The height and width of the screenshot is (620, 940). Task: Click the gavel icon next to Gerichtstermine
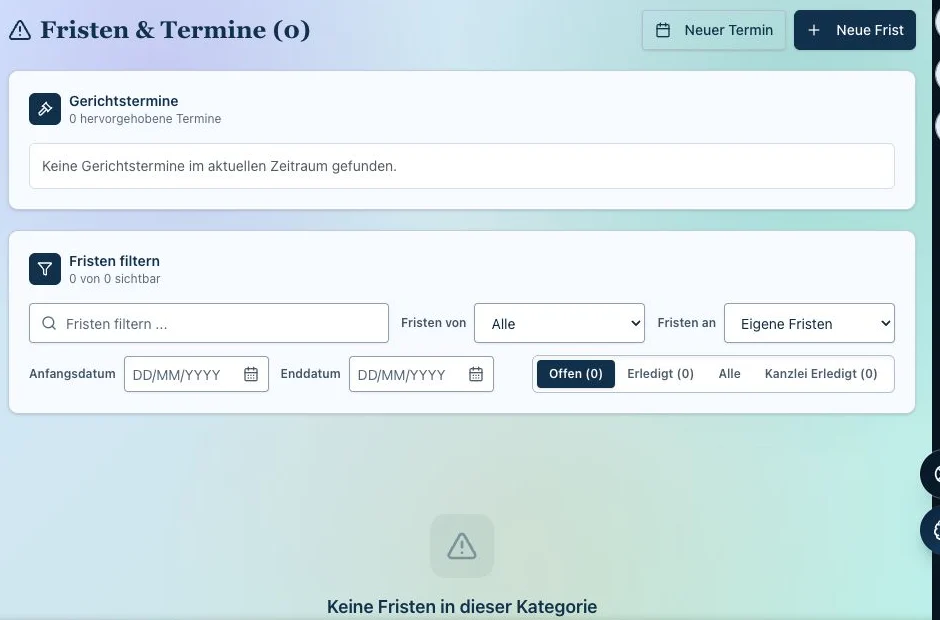45,109
